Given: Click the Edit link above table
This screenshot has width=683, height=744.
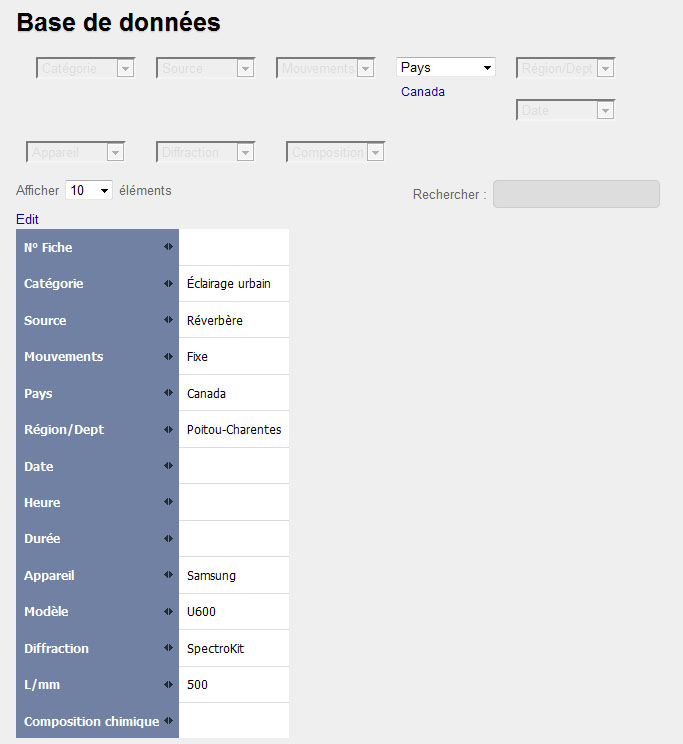Looking at the screenshot, I should (x=28, y=219).
